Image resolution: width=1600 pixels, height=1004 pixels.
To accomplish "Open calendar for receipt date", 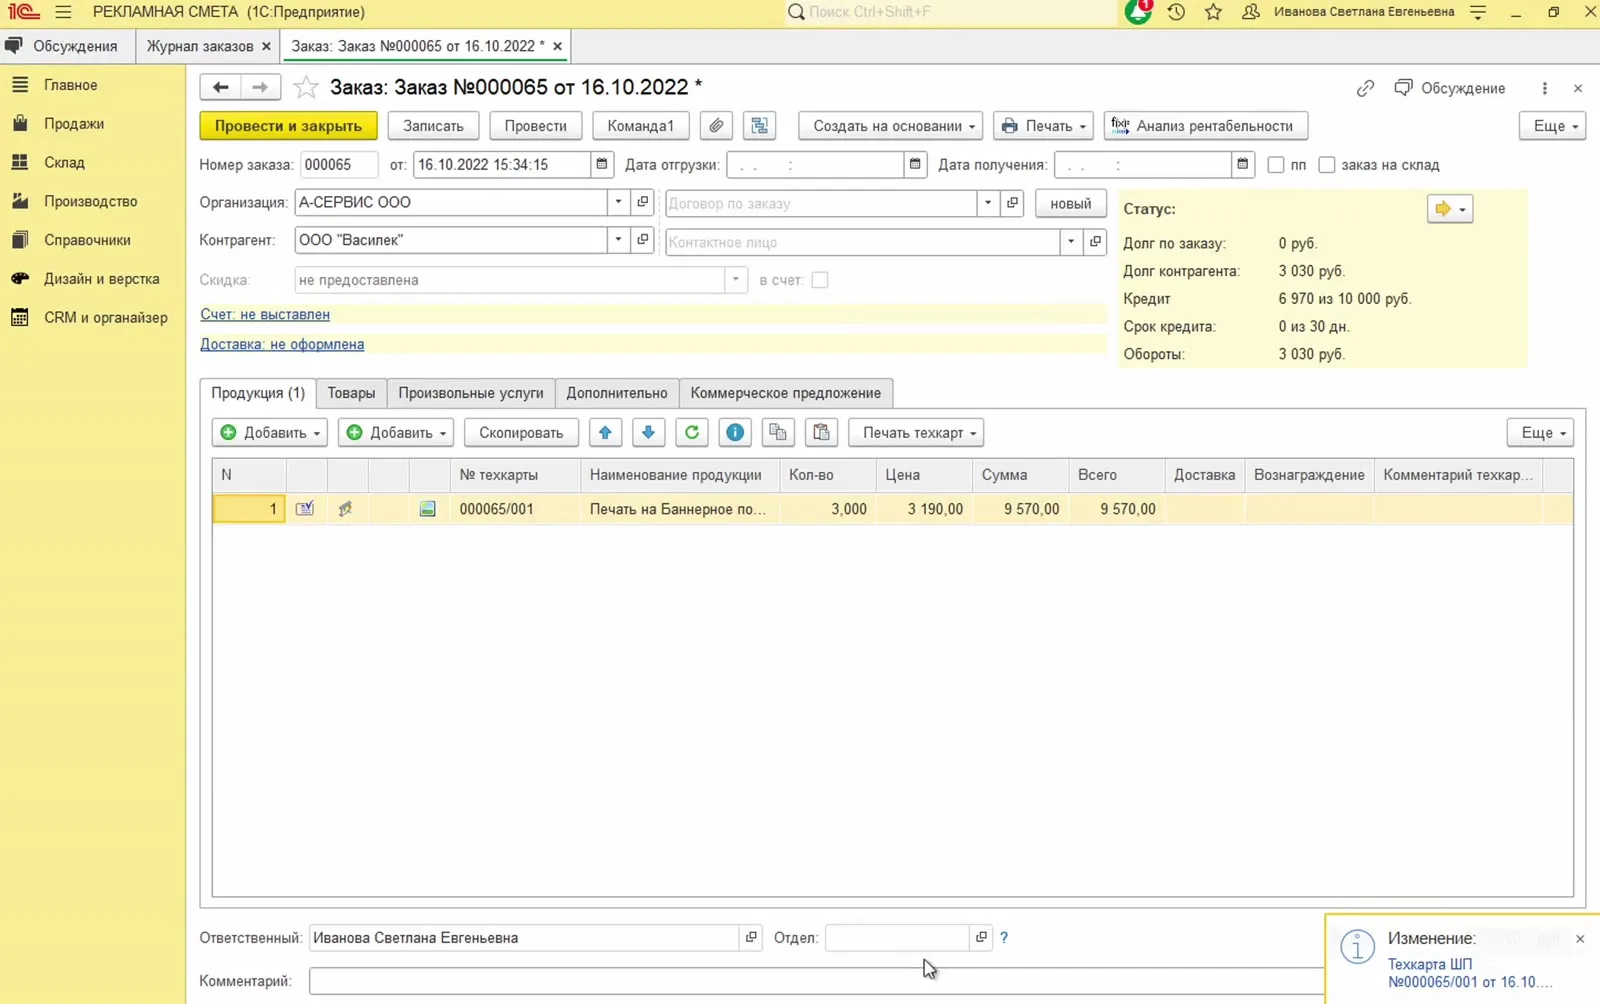I will 1243,164.
